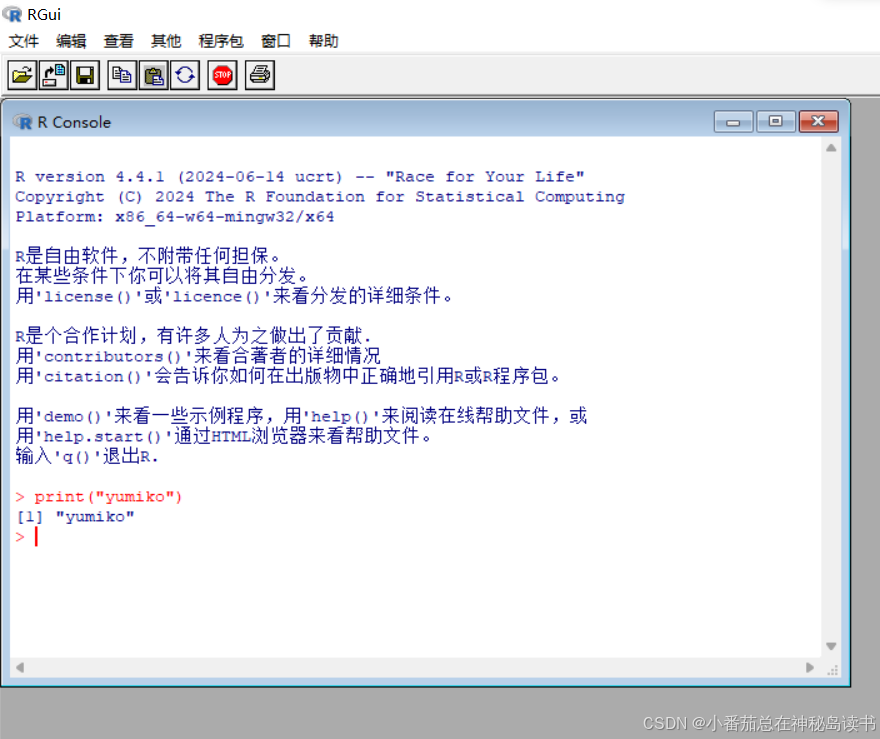The height and width of the screenshot is (739, 880).
Task: Stop current computation with the STOP icon
Action: click(221, 74)
